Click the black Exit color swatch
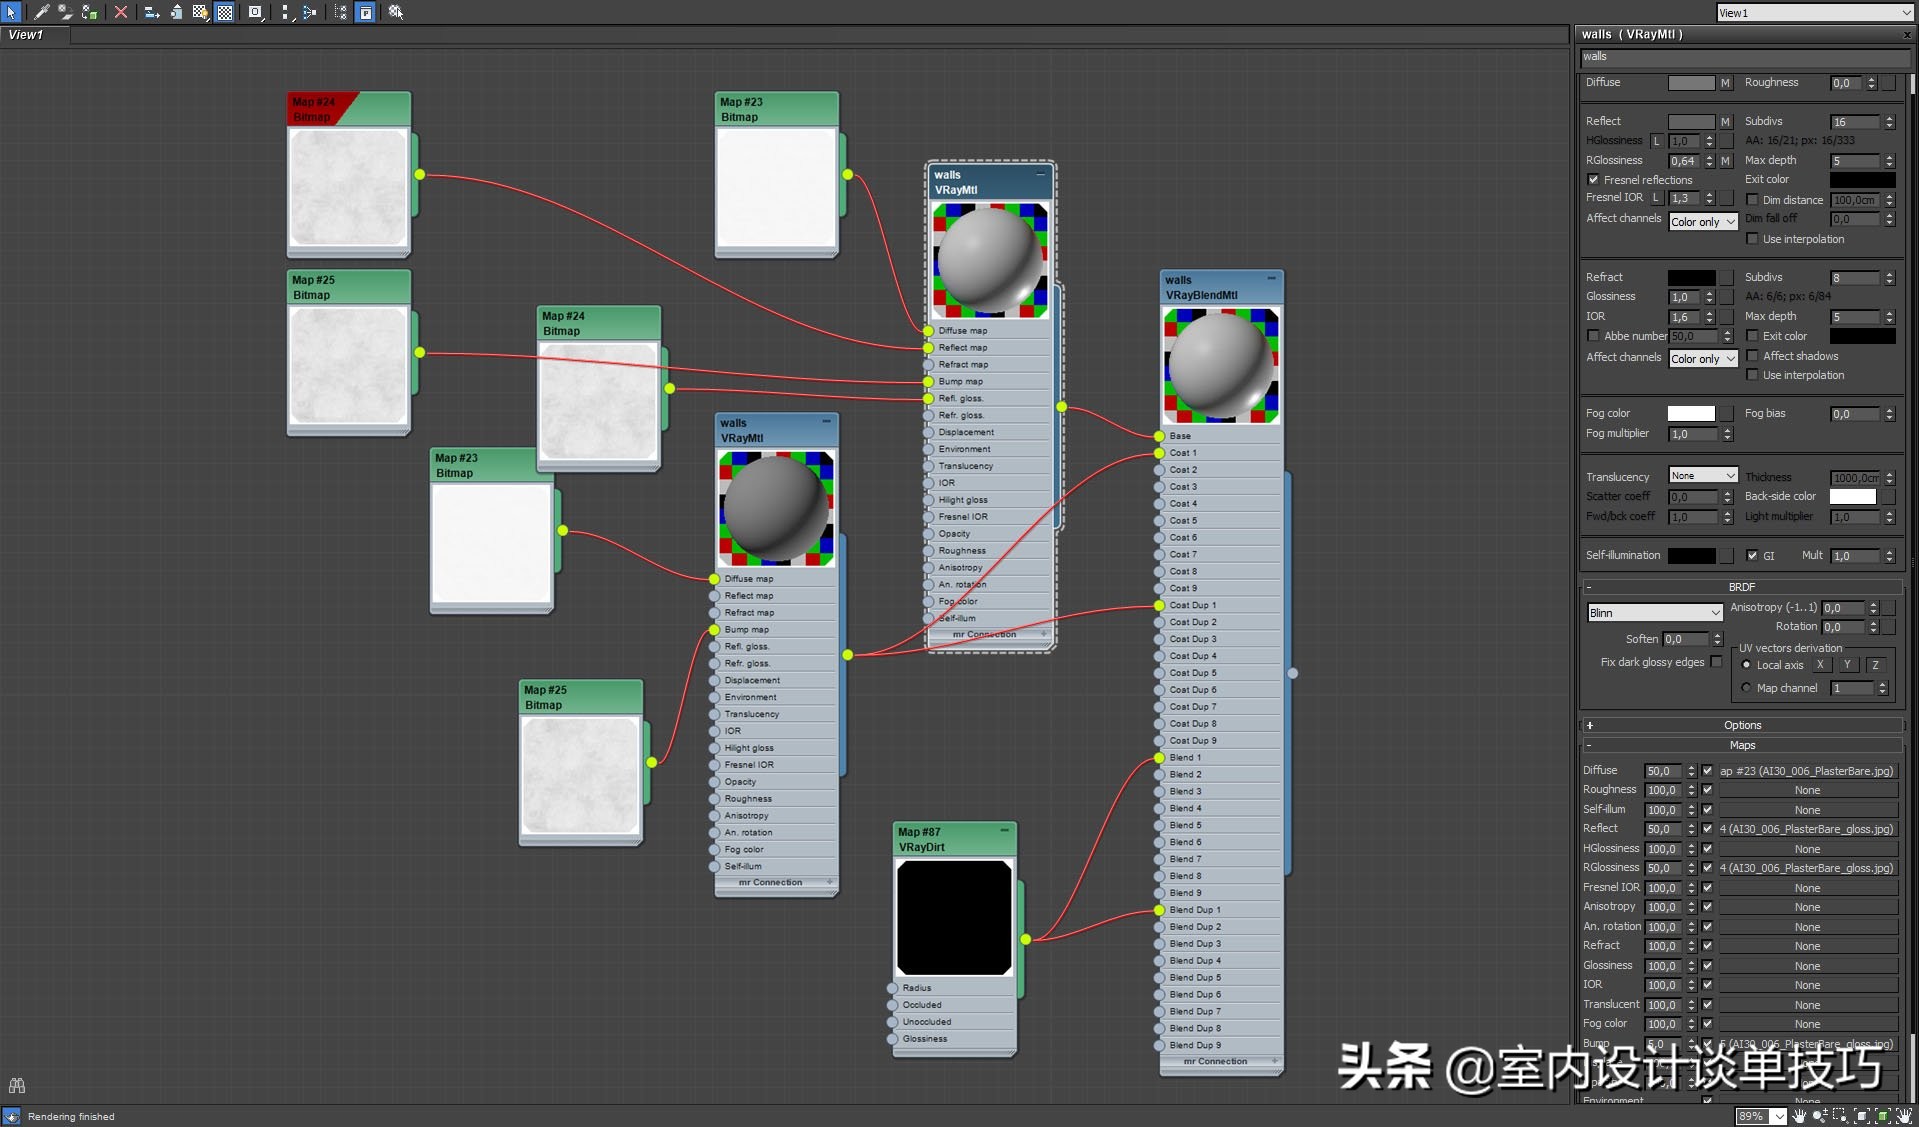This screenshot has width=1919, height=1127. click(1862, 179)
